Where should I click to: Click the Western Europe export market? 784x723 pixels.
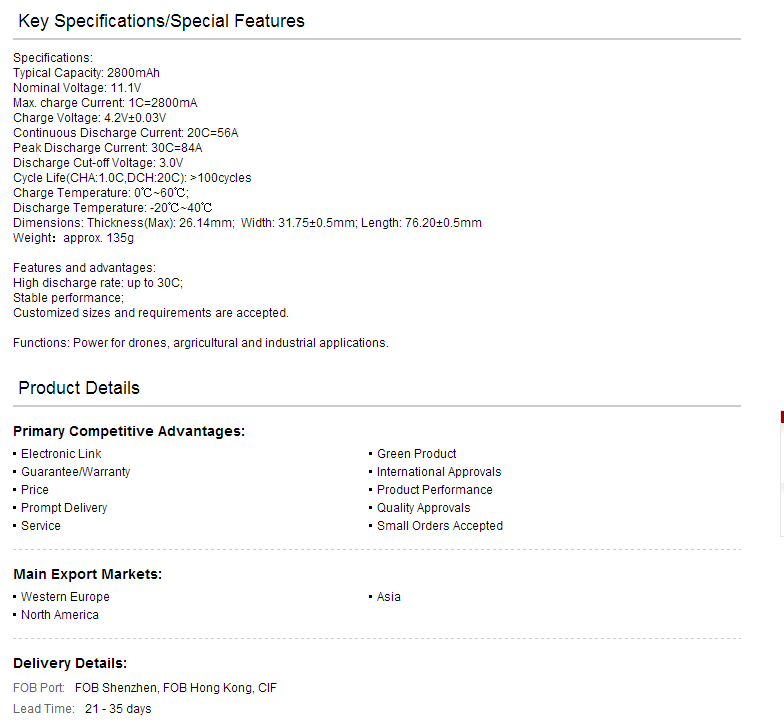(65, 596)
